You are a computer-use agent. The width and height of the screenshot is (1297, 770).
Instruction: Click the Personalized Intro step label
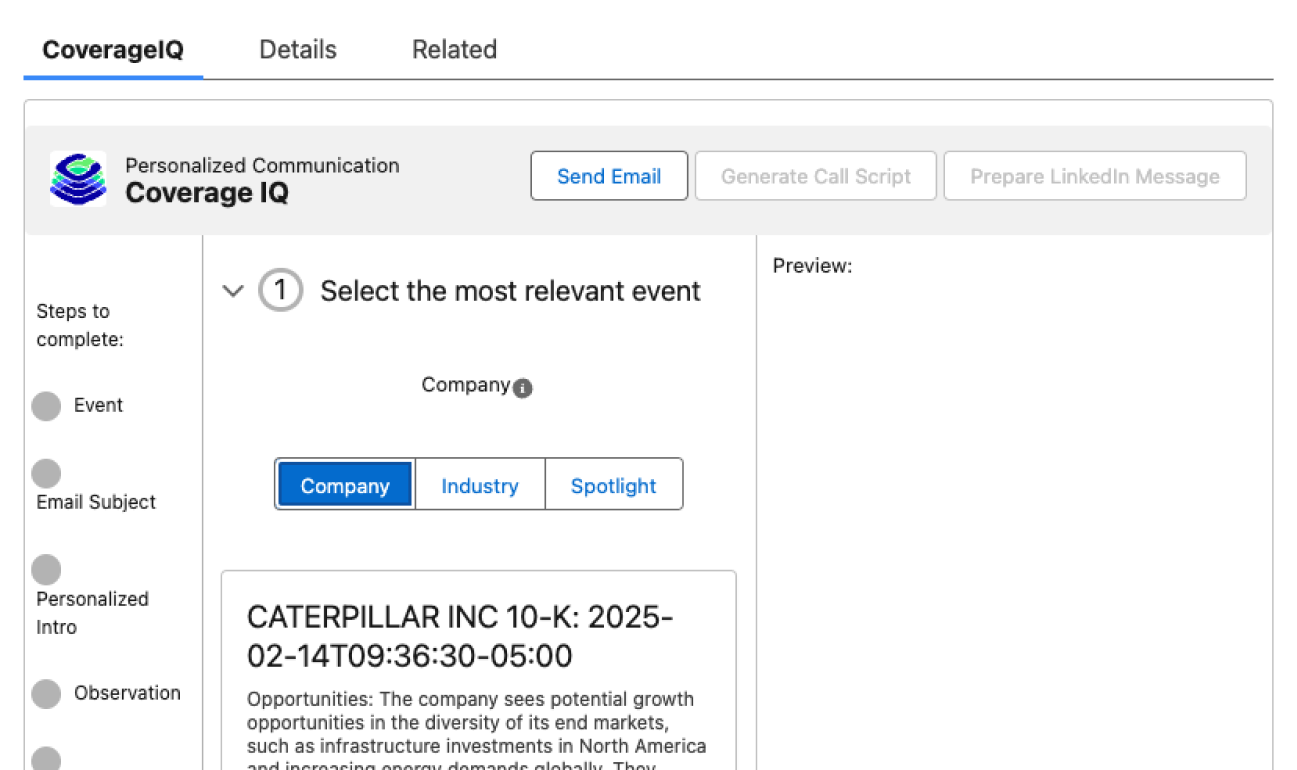[x=92, y=613]
